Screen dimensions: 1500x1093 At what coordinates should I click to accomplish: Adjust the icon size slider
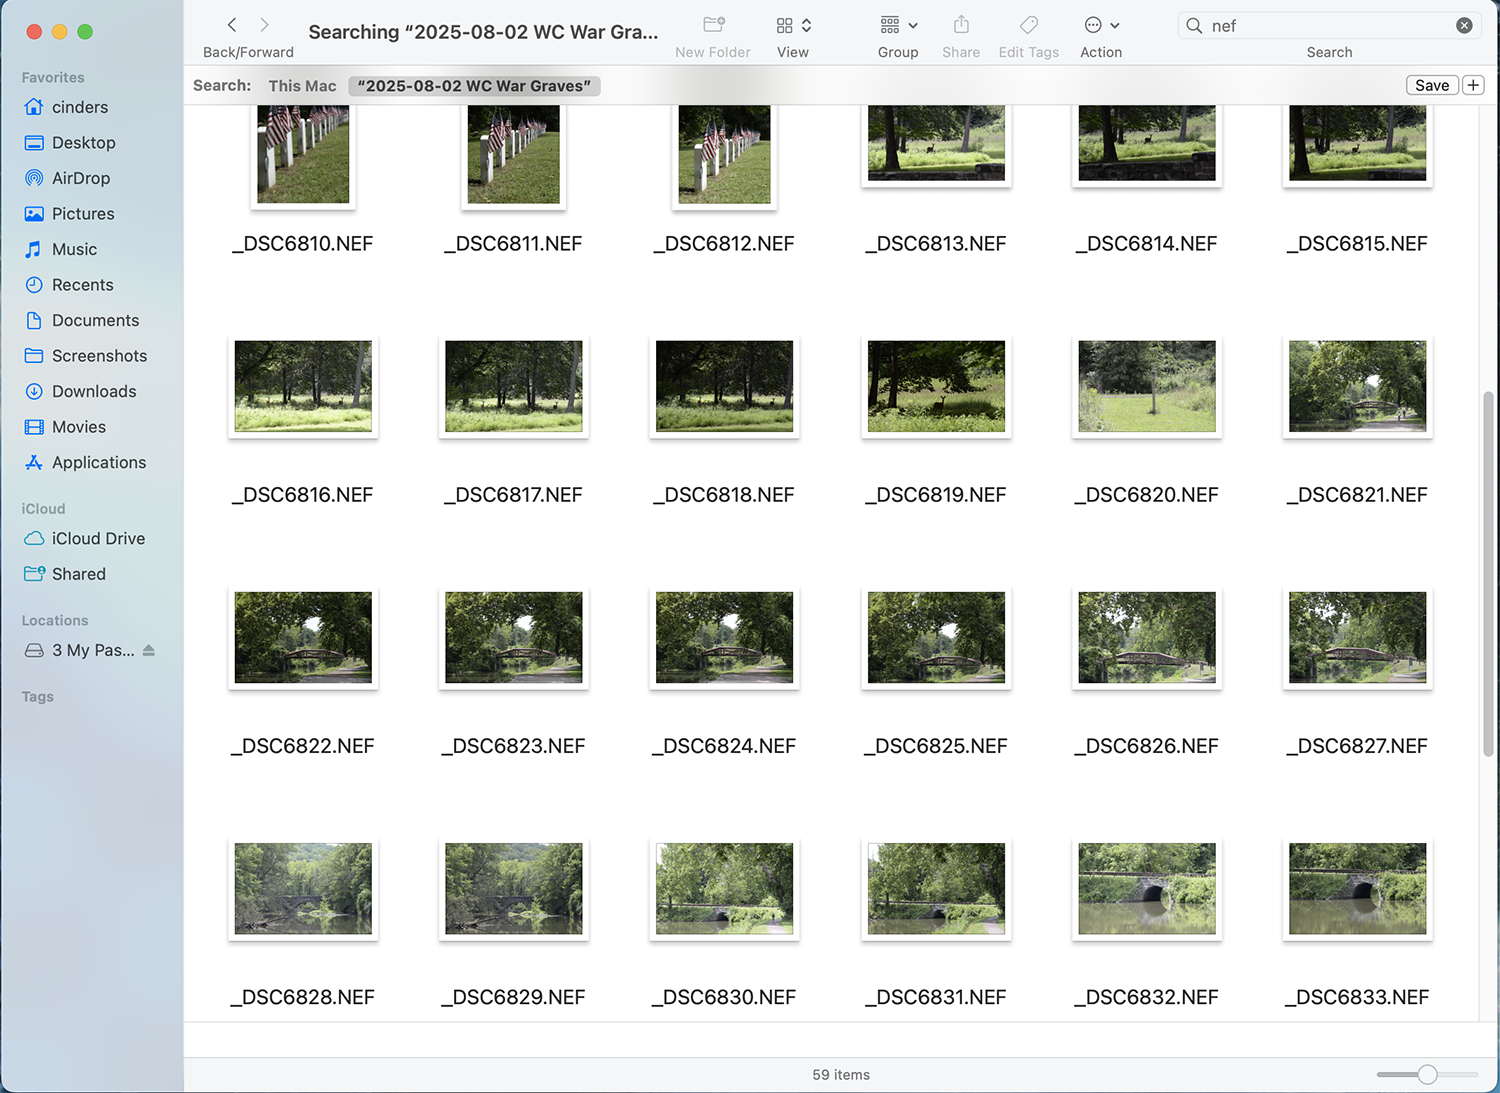tap(1427, 1074)
